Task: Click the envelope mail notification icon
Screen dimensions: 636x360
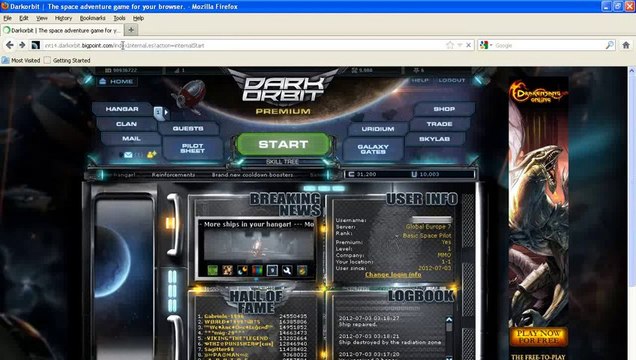Action: coord(128,154)
